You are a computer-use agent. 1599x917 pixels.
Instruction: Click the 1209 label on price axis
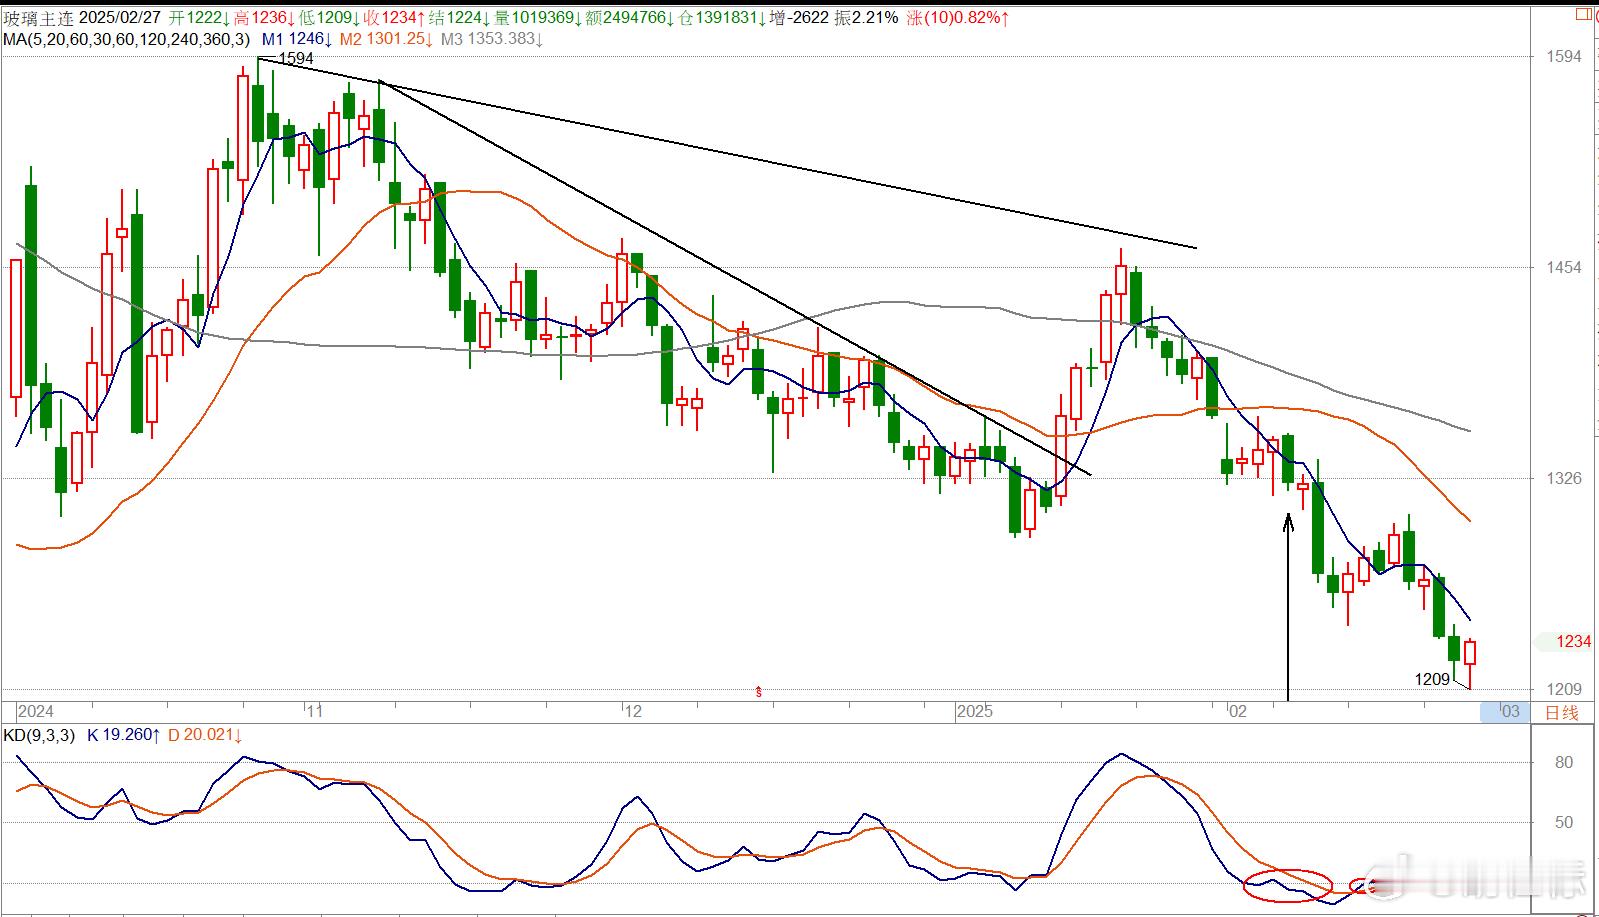(x=1565, y=689)
